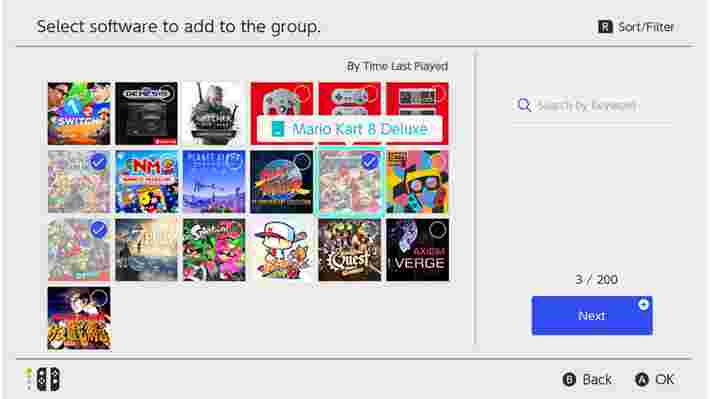This screenshot has width=710, height=399.
Task: Click the search by keyword field
Action: coord(592,106)
